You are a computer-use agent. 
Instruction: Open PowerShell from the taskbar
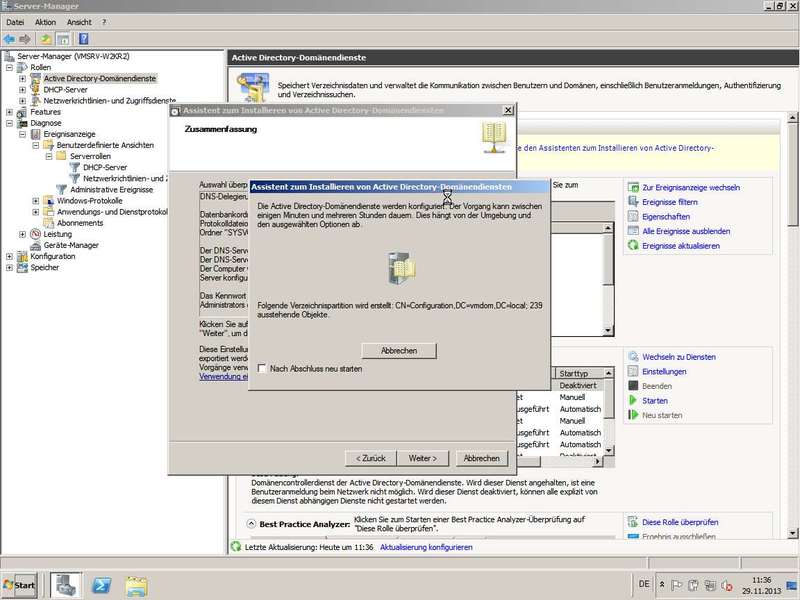101,585
